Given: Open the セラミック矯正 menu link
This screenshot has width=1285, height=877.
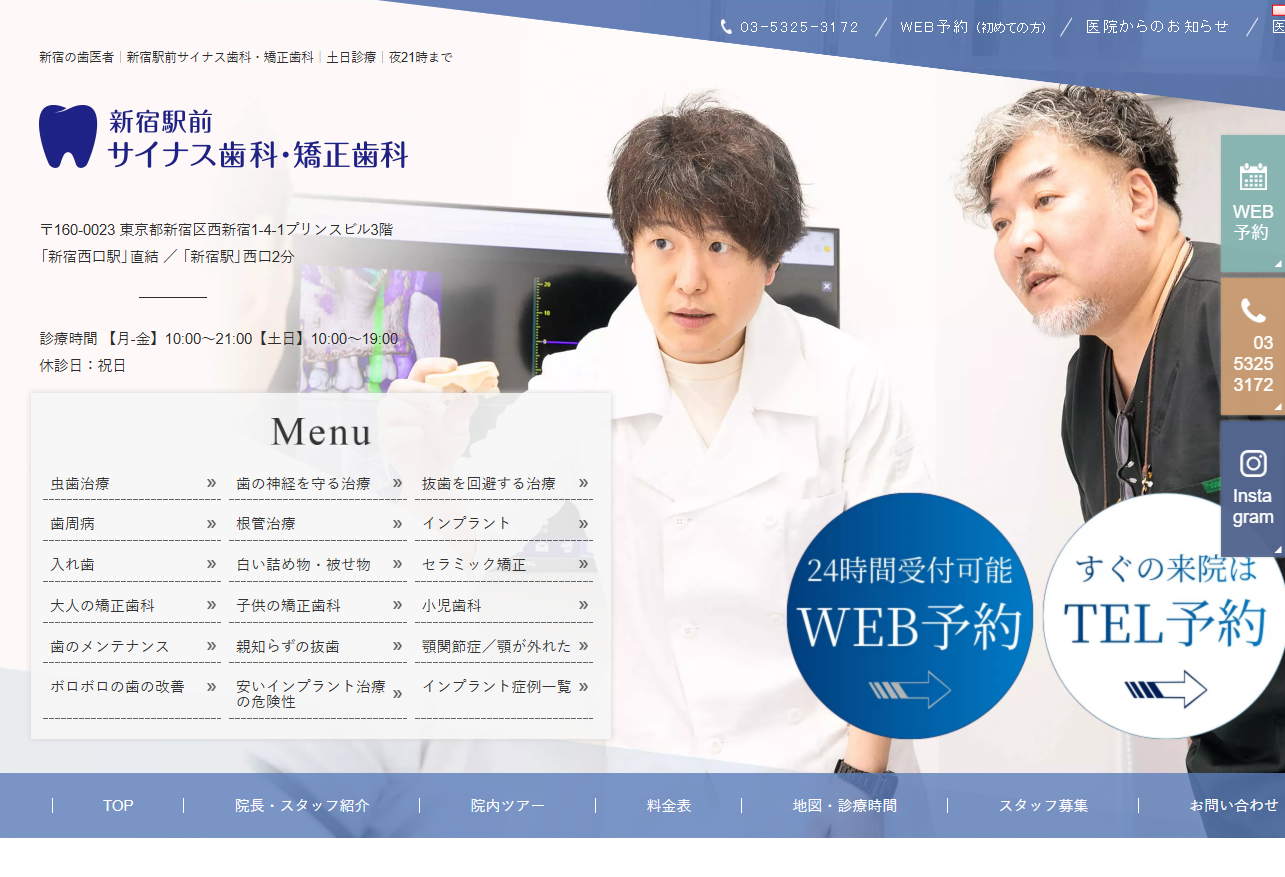Looking at the screenshot, I should 474,565.
